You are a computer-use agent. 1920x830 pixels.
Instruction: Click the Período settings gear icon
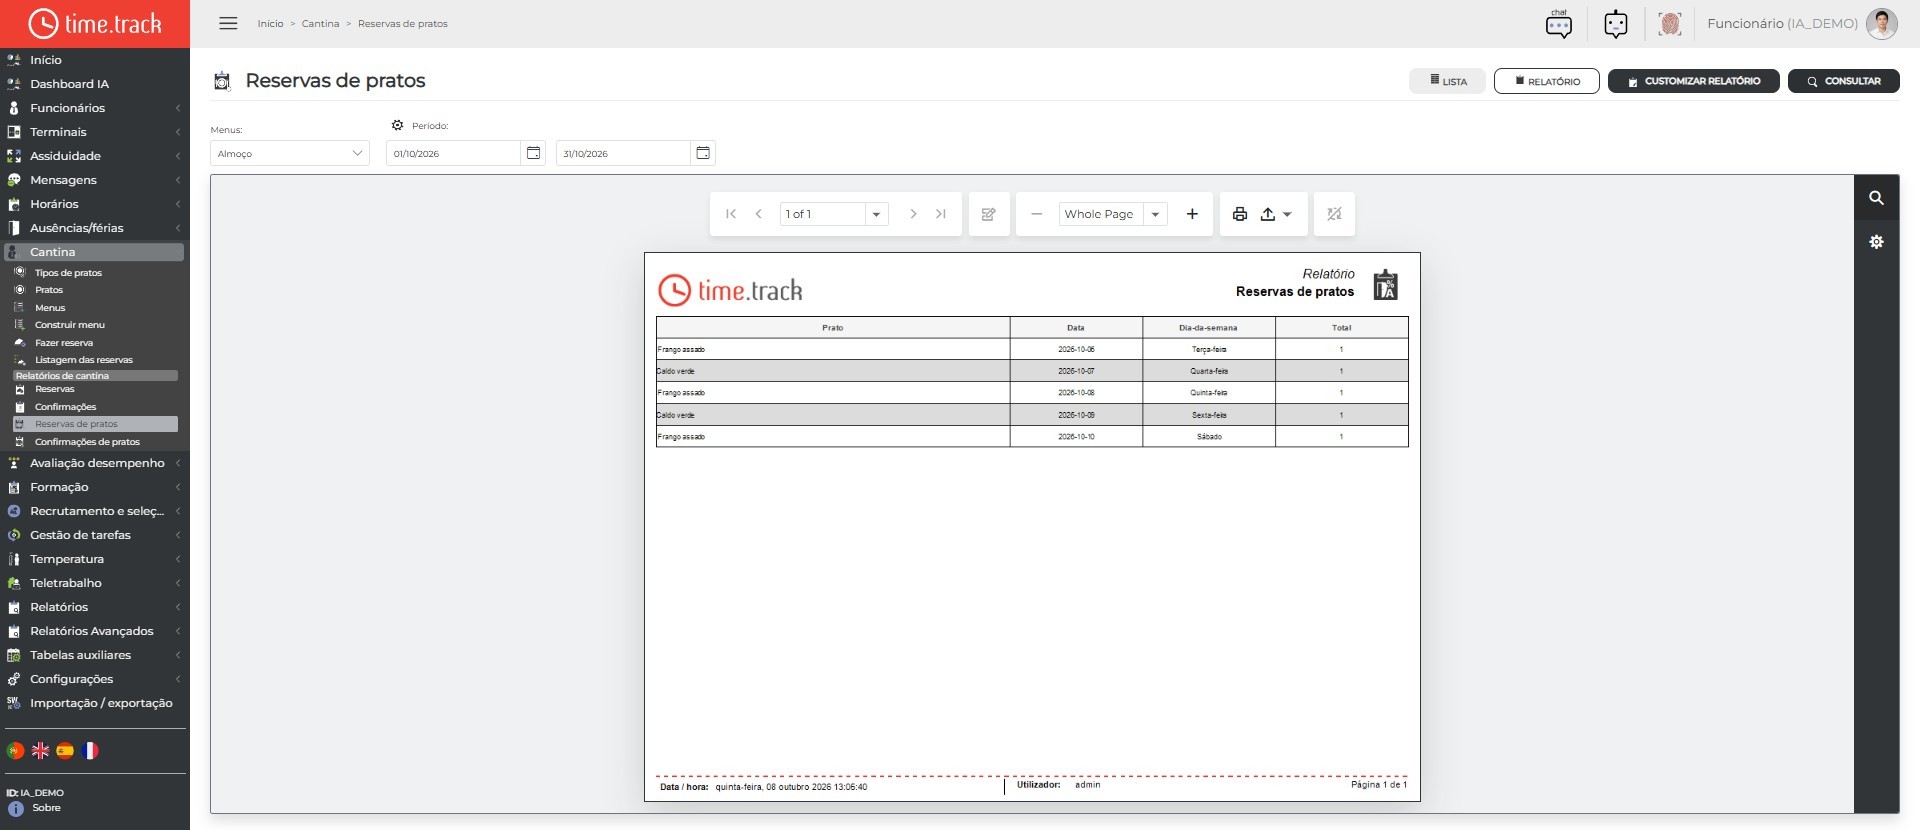click(397, 125)
